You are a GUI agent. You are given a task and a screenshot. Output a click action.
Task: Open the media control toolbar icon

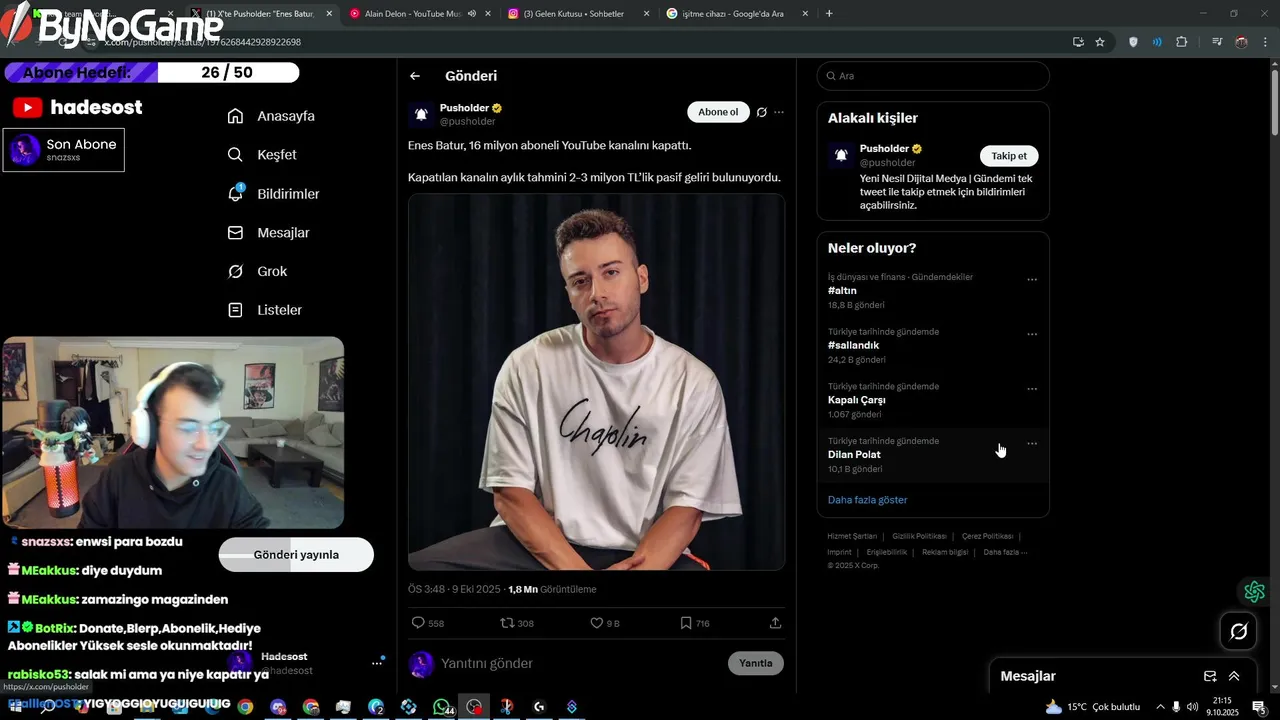[x=1217, y=42]
